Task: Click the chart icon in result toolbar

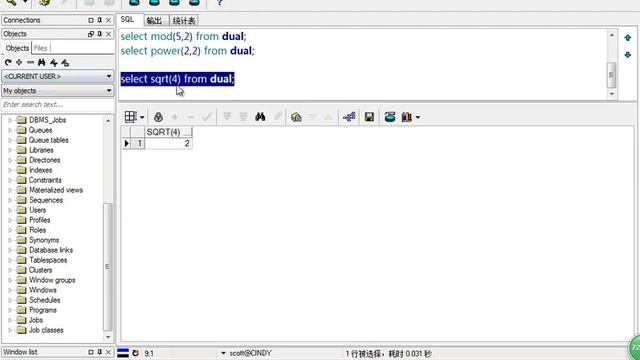Action: click(407, 117)
